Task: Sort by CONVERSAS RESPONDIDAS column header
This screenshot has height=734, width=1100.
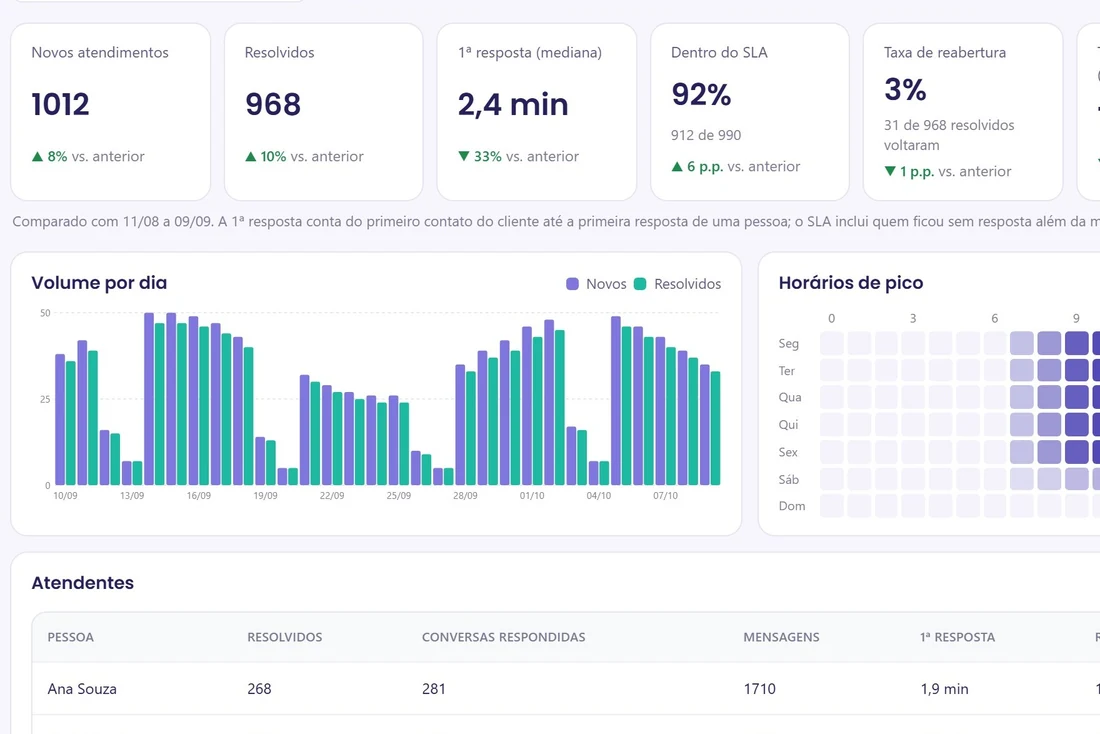Action: pos(504,637)
